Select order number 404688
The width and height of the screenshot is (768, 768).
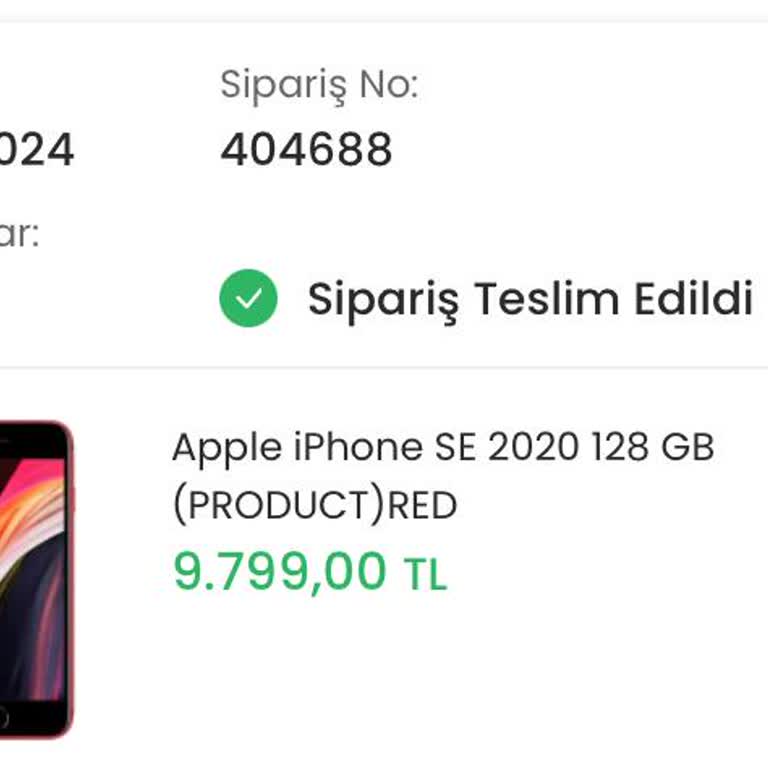(306, 150)
